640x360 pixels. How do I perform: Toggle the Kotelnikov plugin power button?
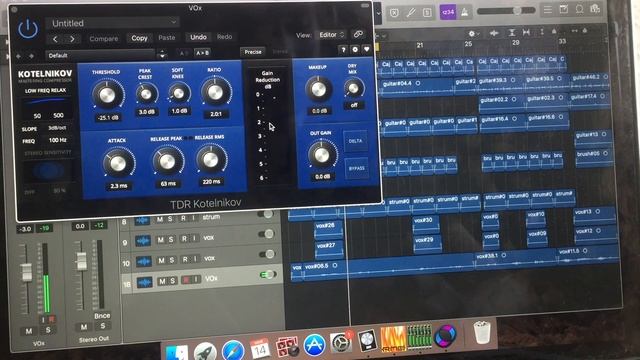click(x=28, y=29)
